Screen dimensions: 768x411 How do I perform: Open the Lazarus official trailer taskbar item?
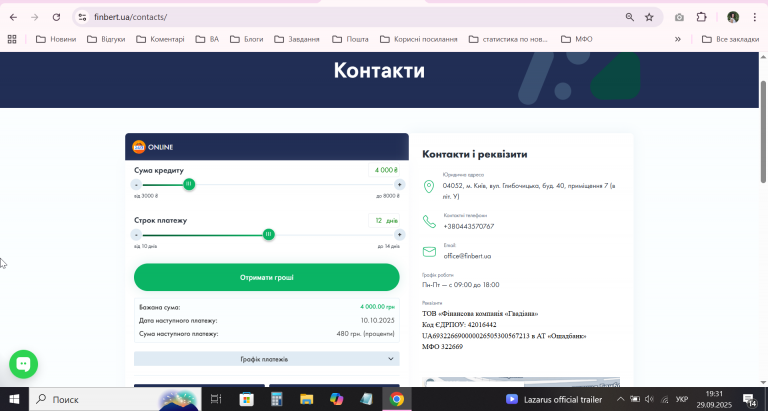(554, 399)
